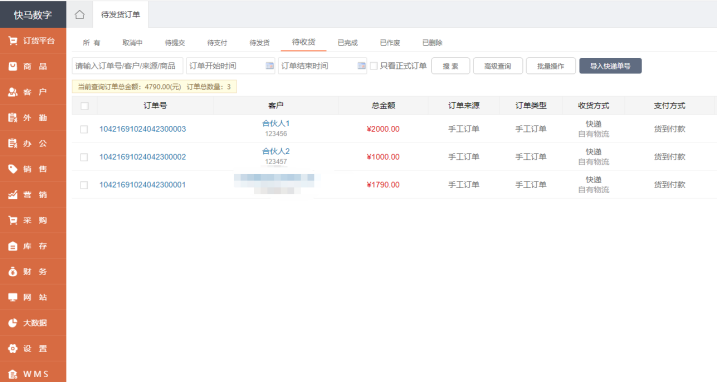Open the 商品 sidebar icon
The height and width of the screenshot is (382, 717).
click(13, 66)
